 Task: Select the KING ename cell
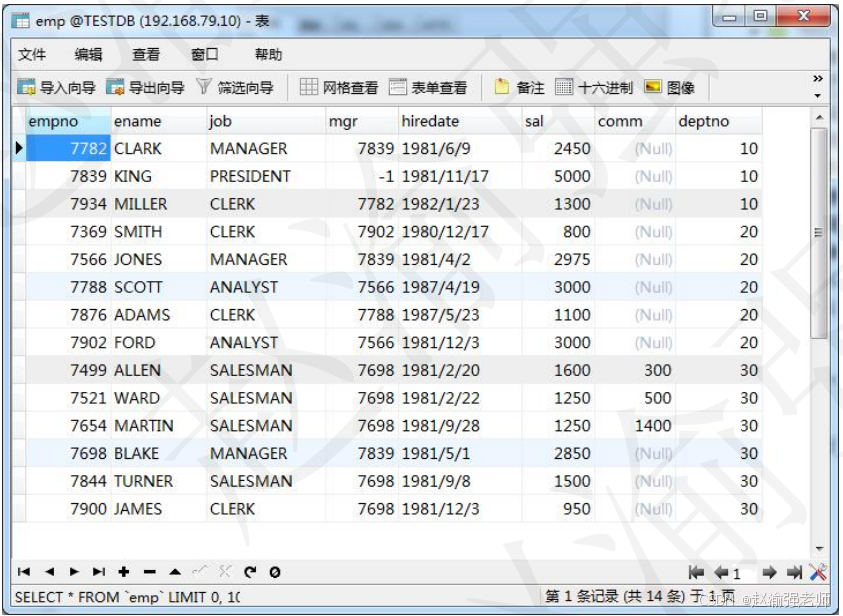[159, 176]
